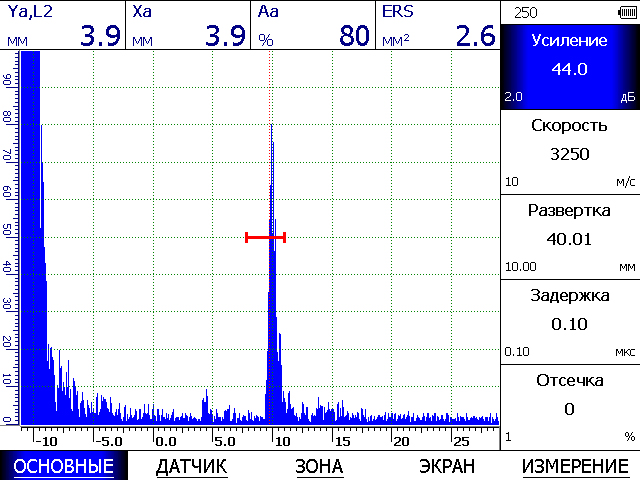Open the ЗОНА menu tab
Image resolution: width=640 pixels, height=480 pixels.
click(319, 466)
